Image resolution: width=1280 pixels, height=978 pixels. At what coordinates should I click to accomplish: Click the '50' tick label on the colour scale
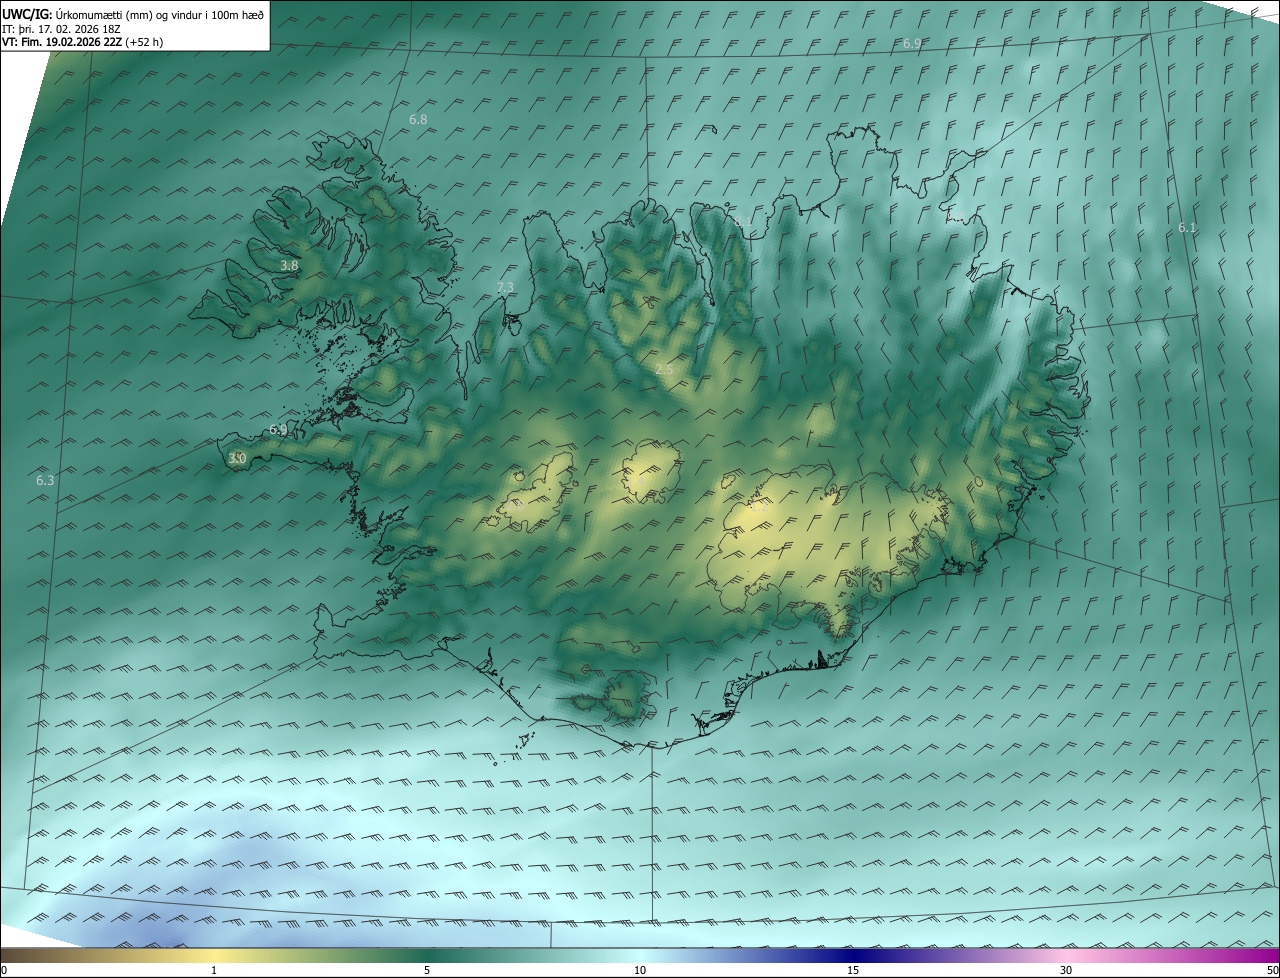coord(1273,971)
